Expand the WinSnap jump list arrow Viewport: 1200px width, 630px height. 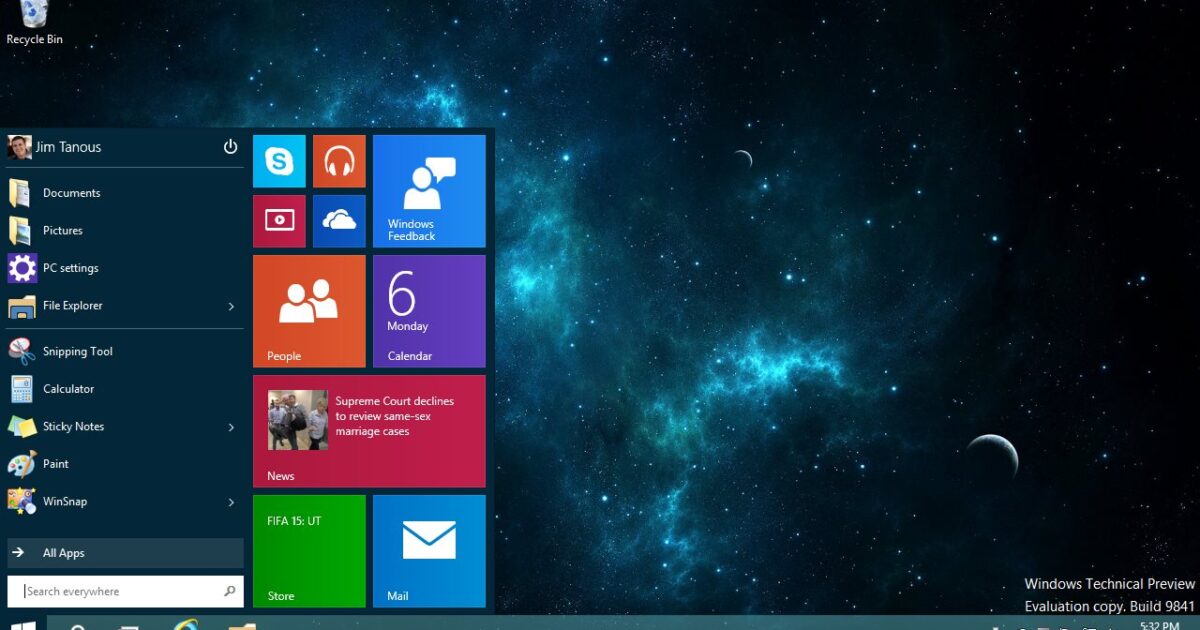pyautogui.click(x=231, y=502)
